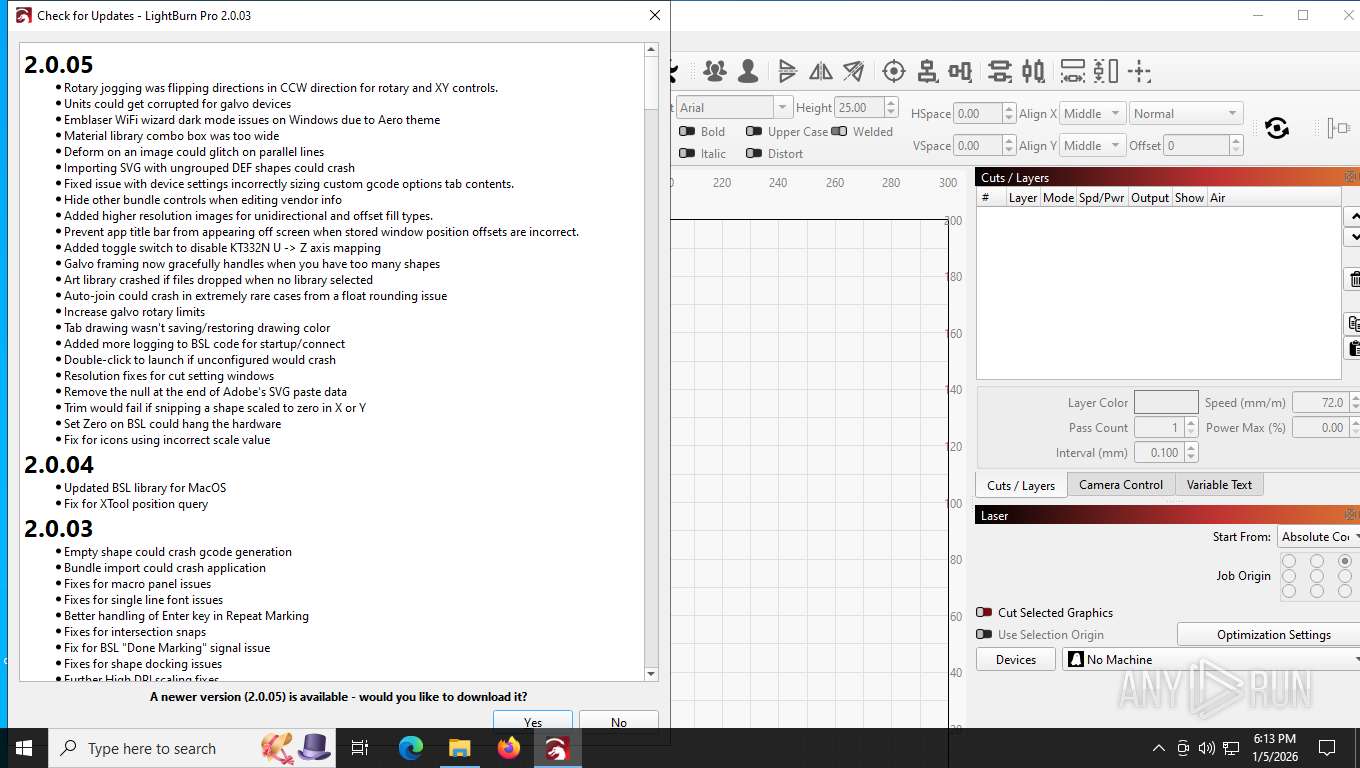Image resolution: width=1360 pixels, height=768 pixels.
Task: Click the docking snap icon at toolbar right
Action: (x=1338, y=128)
